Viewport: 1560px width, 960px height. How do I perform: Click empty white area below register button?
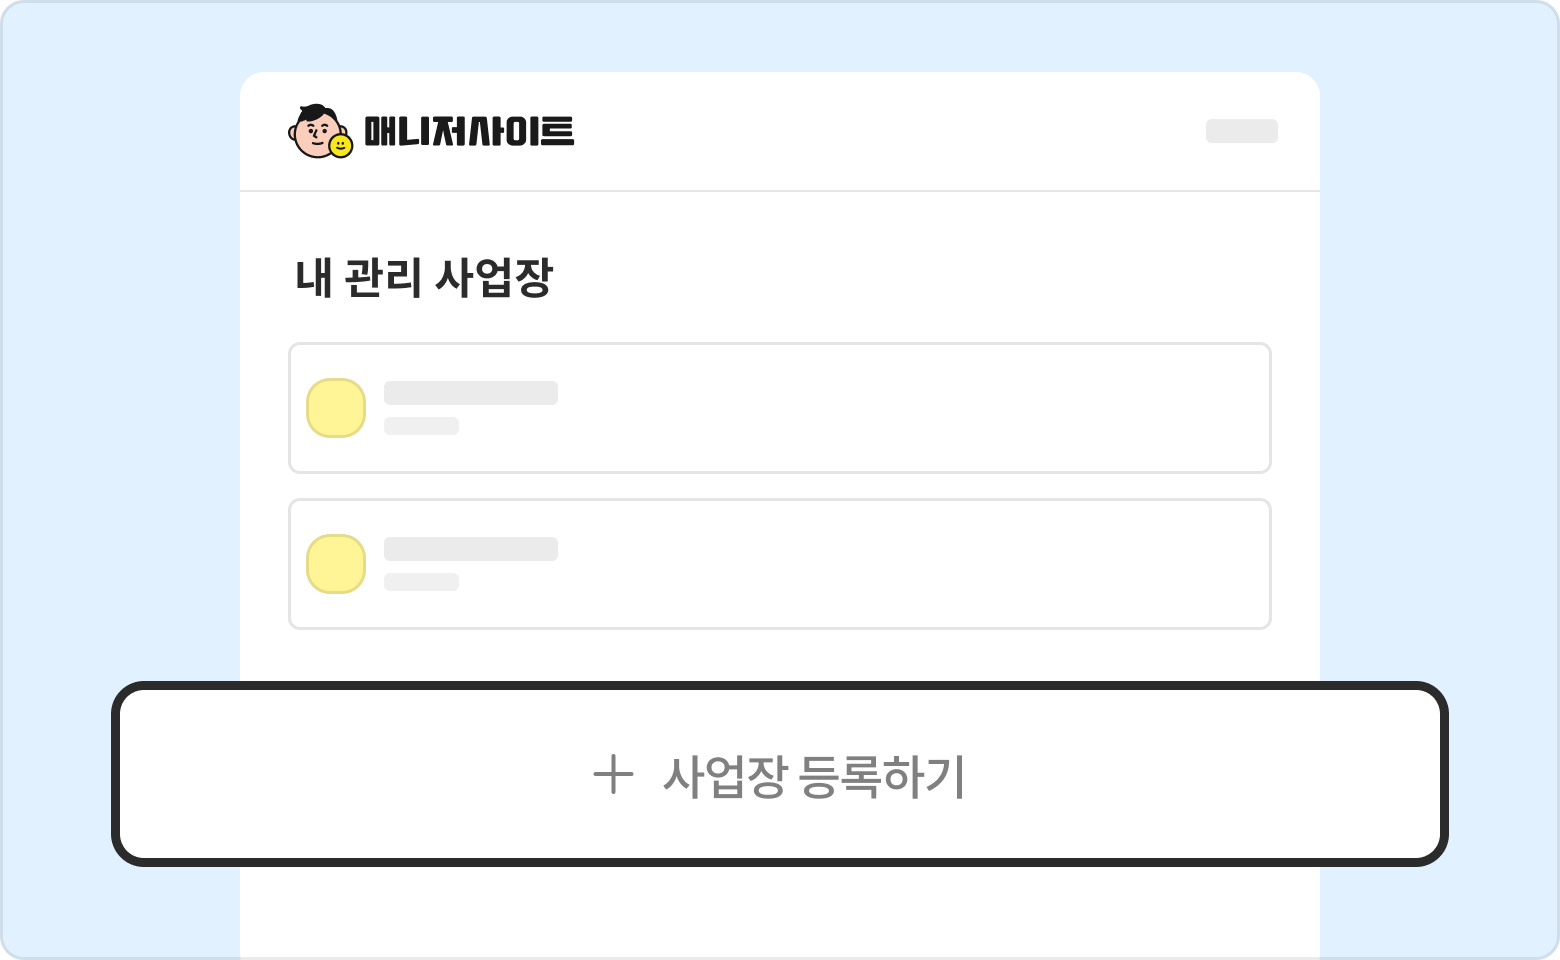click(x=780, y=915)
